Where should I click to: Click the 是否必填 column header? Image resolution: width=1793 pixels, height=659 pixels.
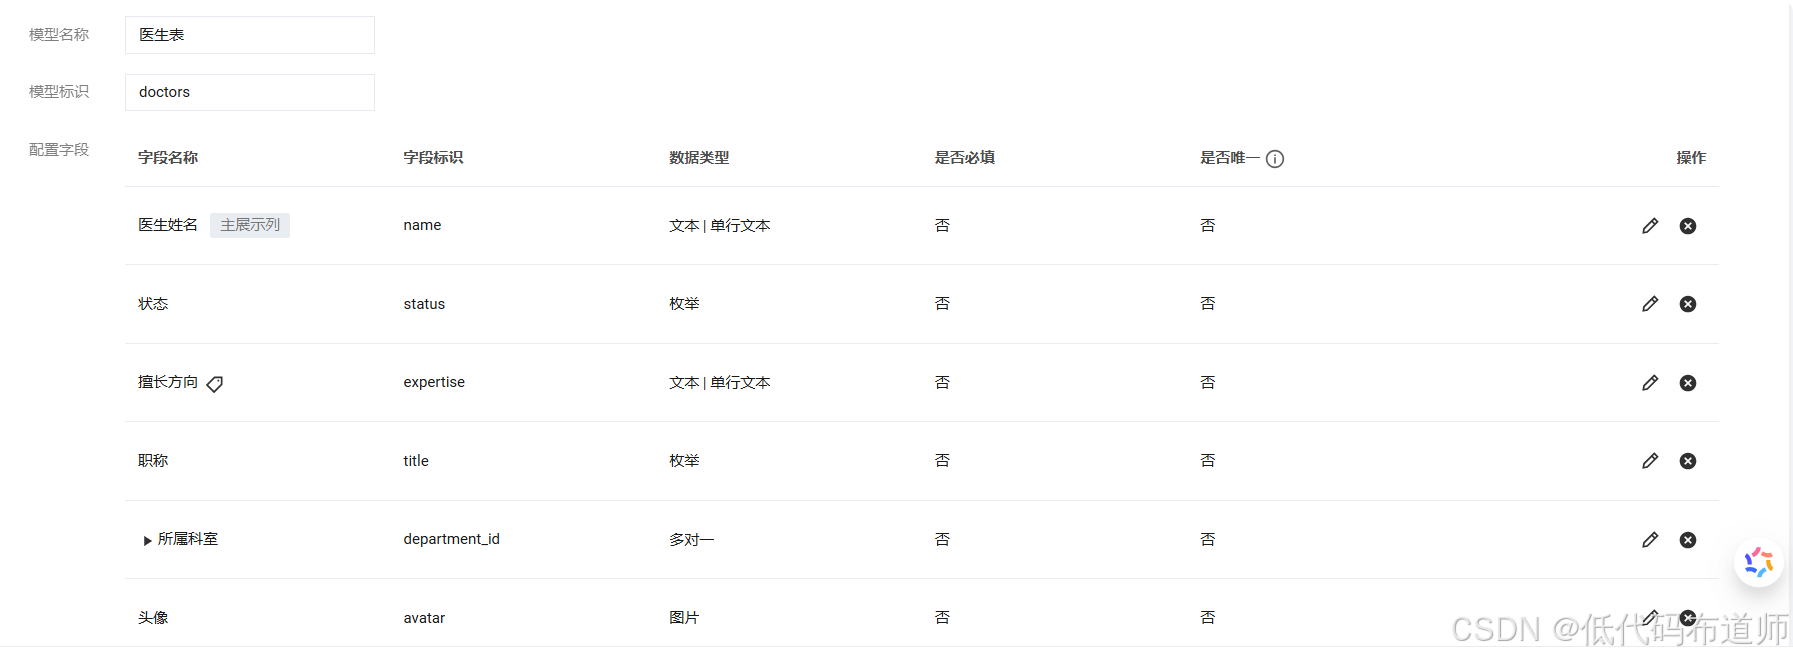[x=965, y=158]
